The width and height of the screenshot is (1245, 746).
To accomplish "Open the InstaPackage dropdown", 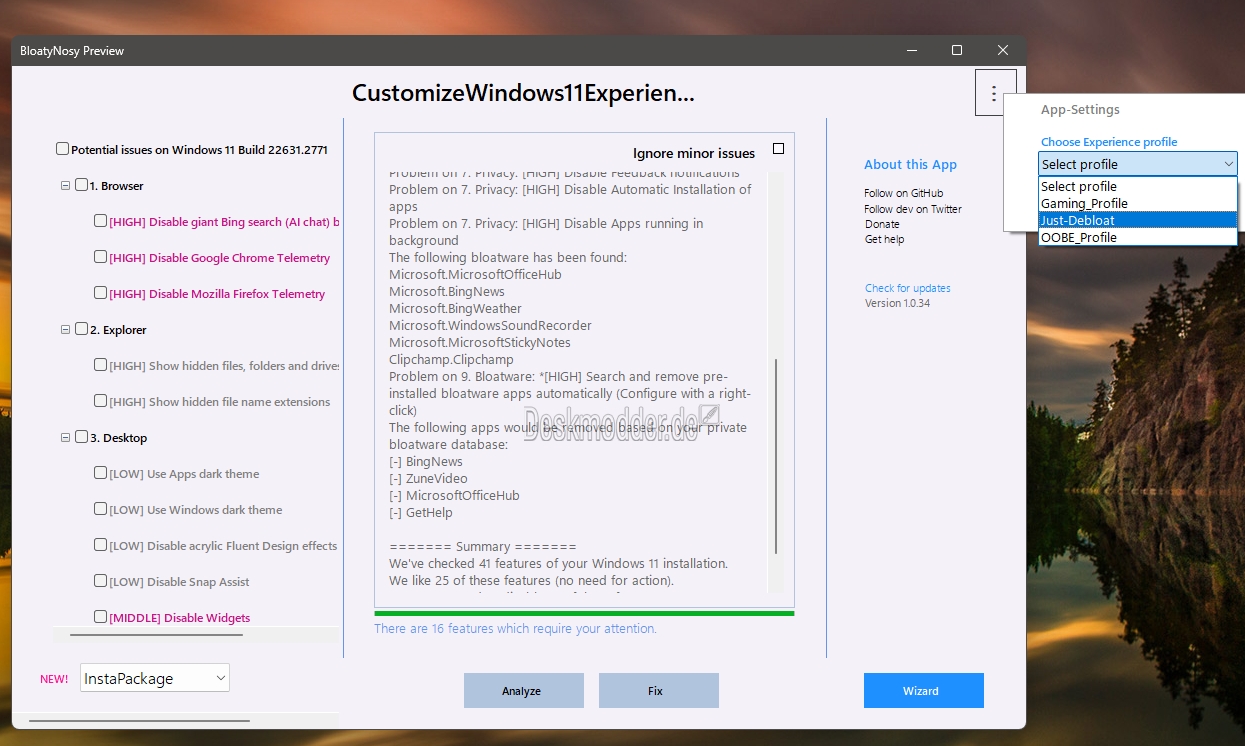I will click(155, 678).
